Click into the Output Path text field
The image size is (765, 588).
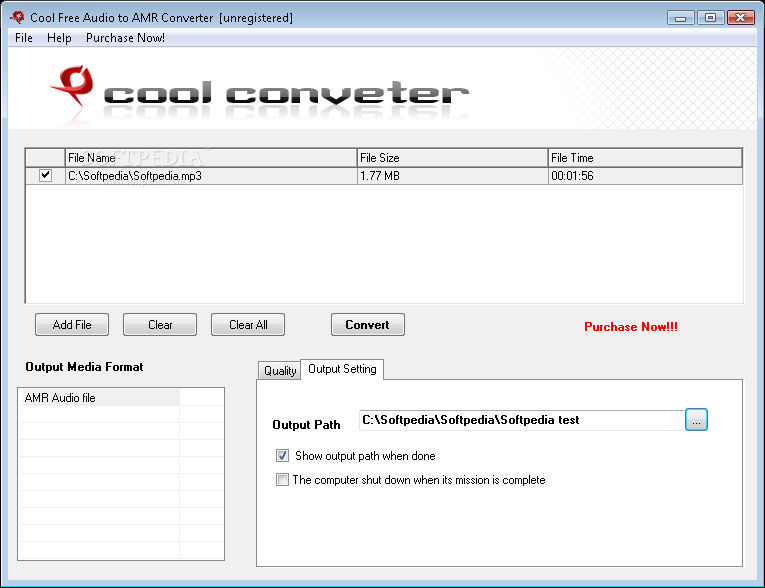[522, 420]
